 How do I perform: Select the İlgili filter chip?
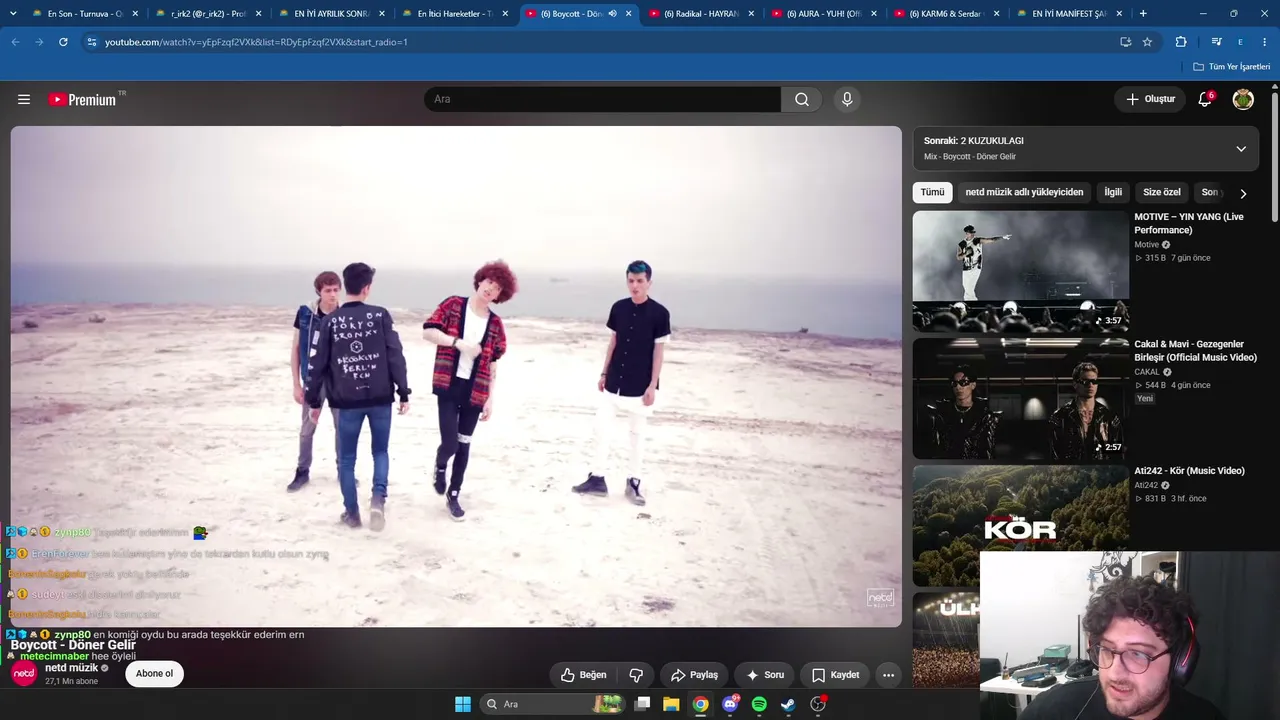point(1113,192)
